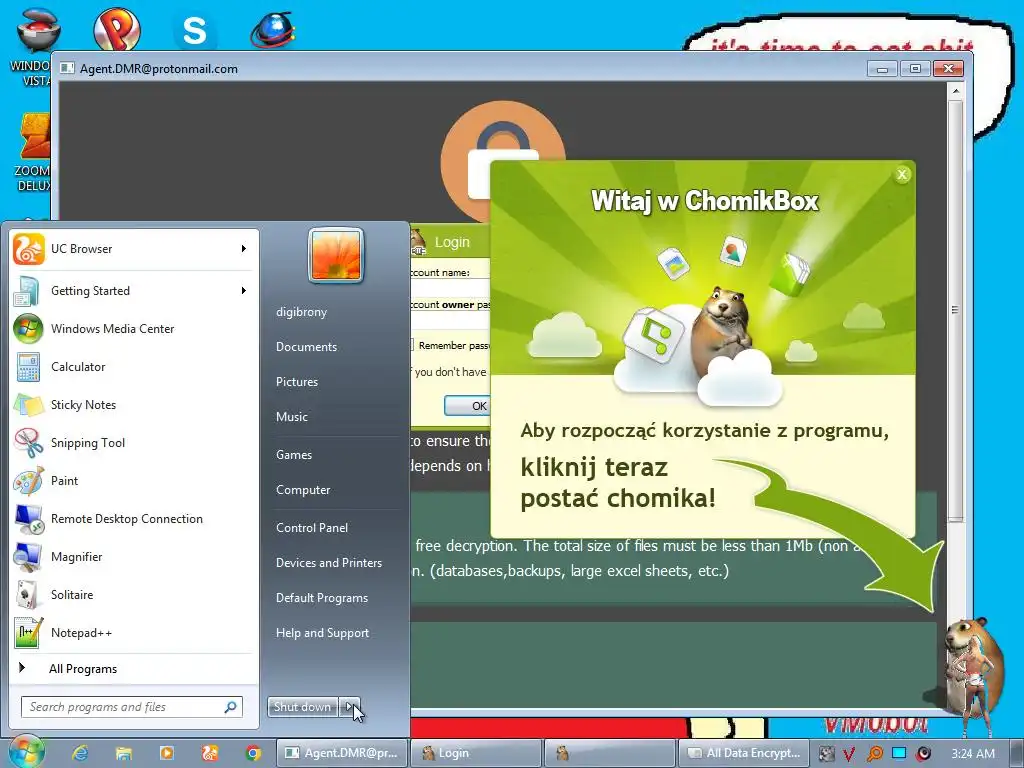
Task: Open Control Panel
Action: [x=312, y=528]
